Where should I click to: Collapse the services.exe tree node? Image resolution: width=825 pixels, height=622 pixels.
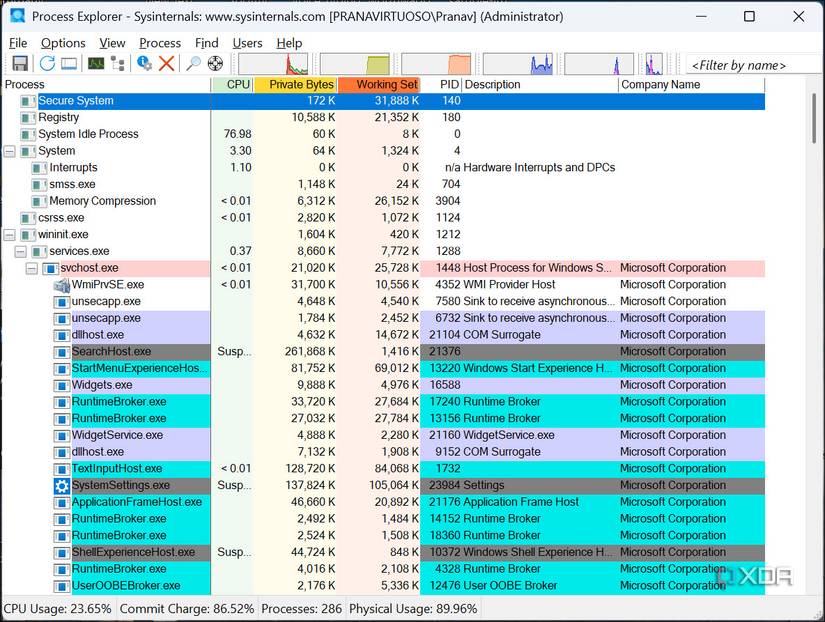pyautogui.click(x=21, y=252)
